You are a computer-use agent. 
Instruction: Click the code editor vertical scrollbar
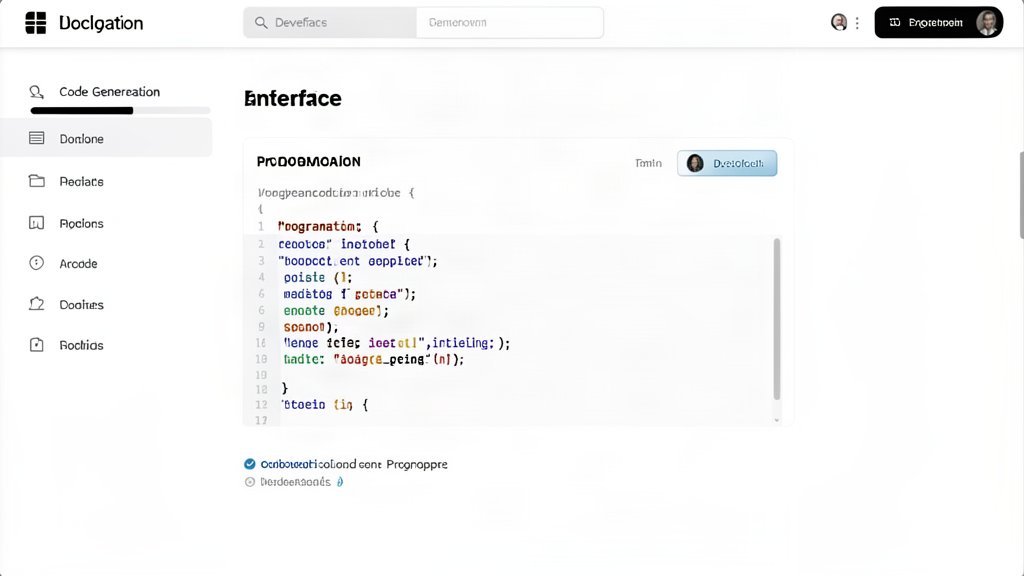click(x=776, y=319)
